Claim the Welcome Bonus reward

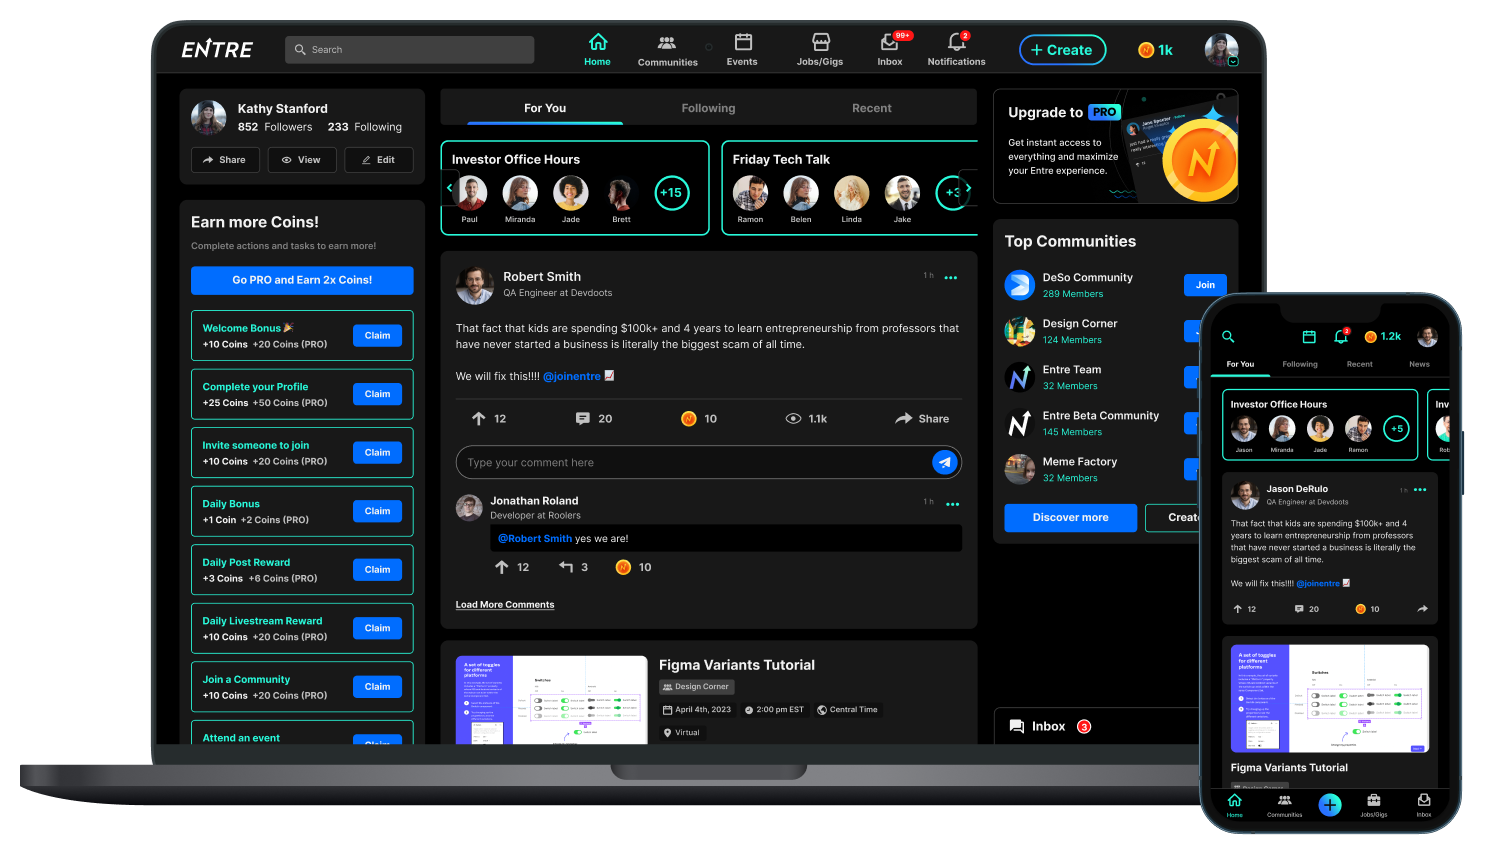coord(377,336)
